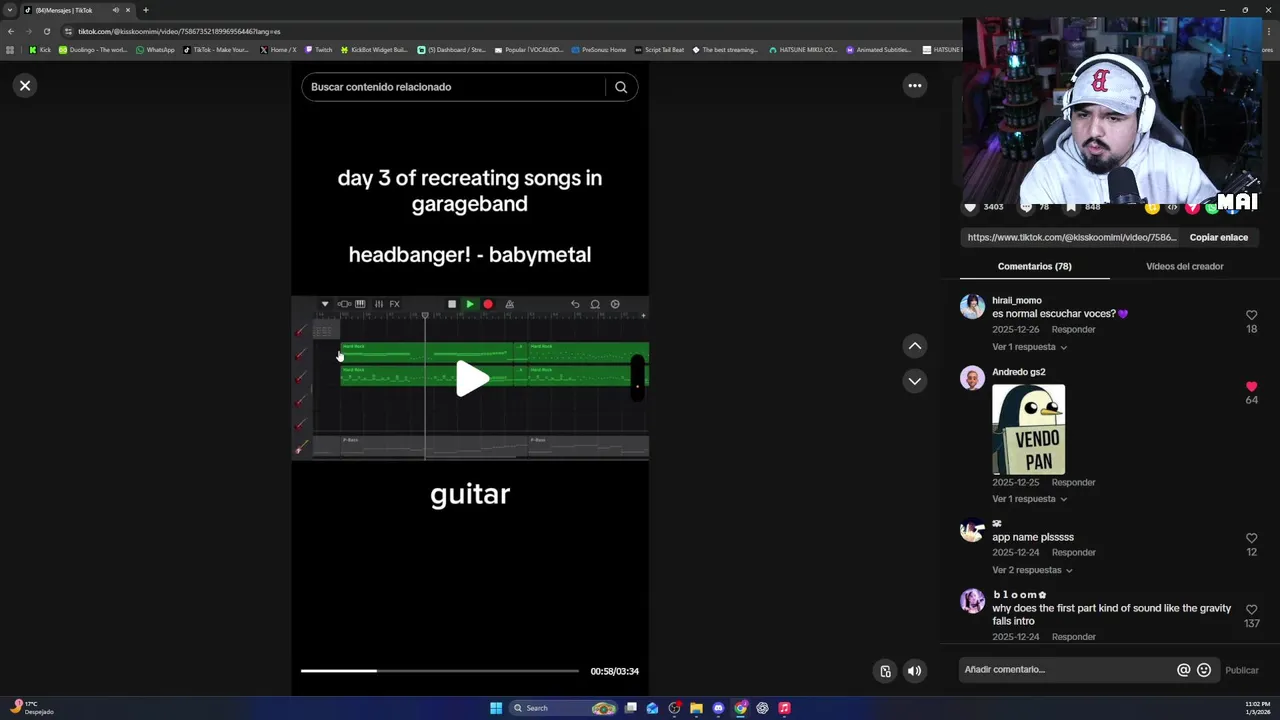Viewport: 1280px width, 720px height.
Task: Reply to Andredo gs2's comment
Action: [x=1073, y=483]
